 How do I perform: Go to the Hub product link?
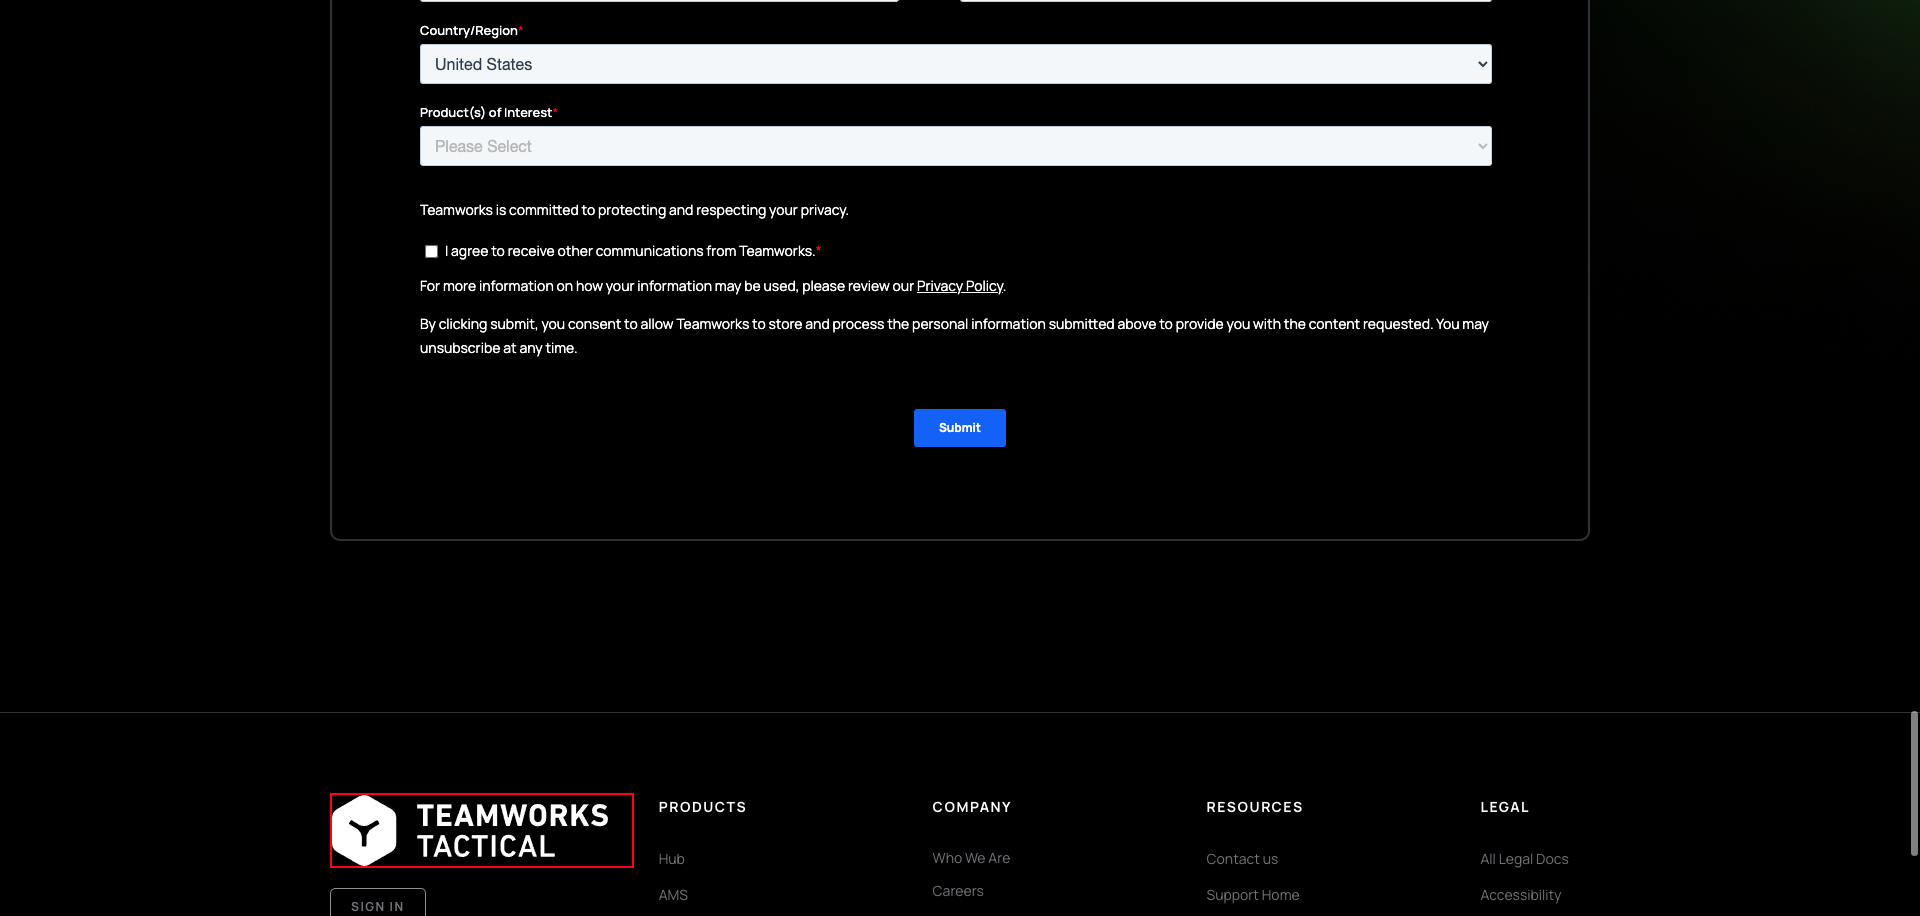click(671, 859)
